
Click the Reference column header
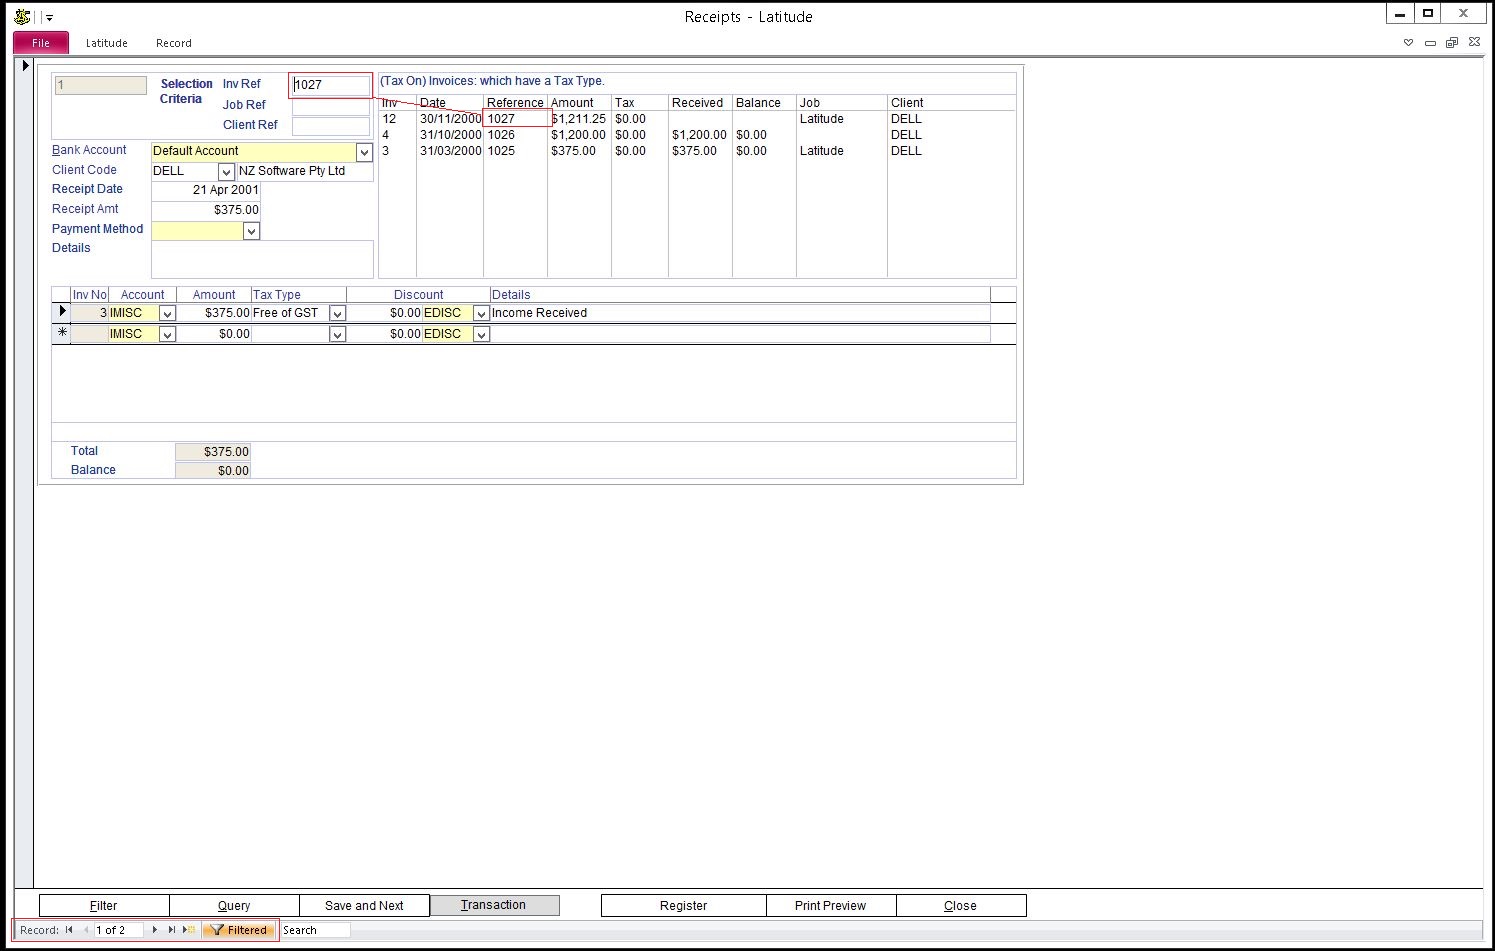click(x=515, y=103)
